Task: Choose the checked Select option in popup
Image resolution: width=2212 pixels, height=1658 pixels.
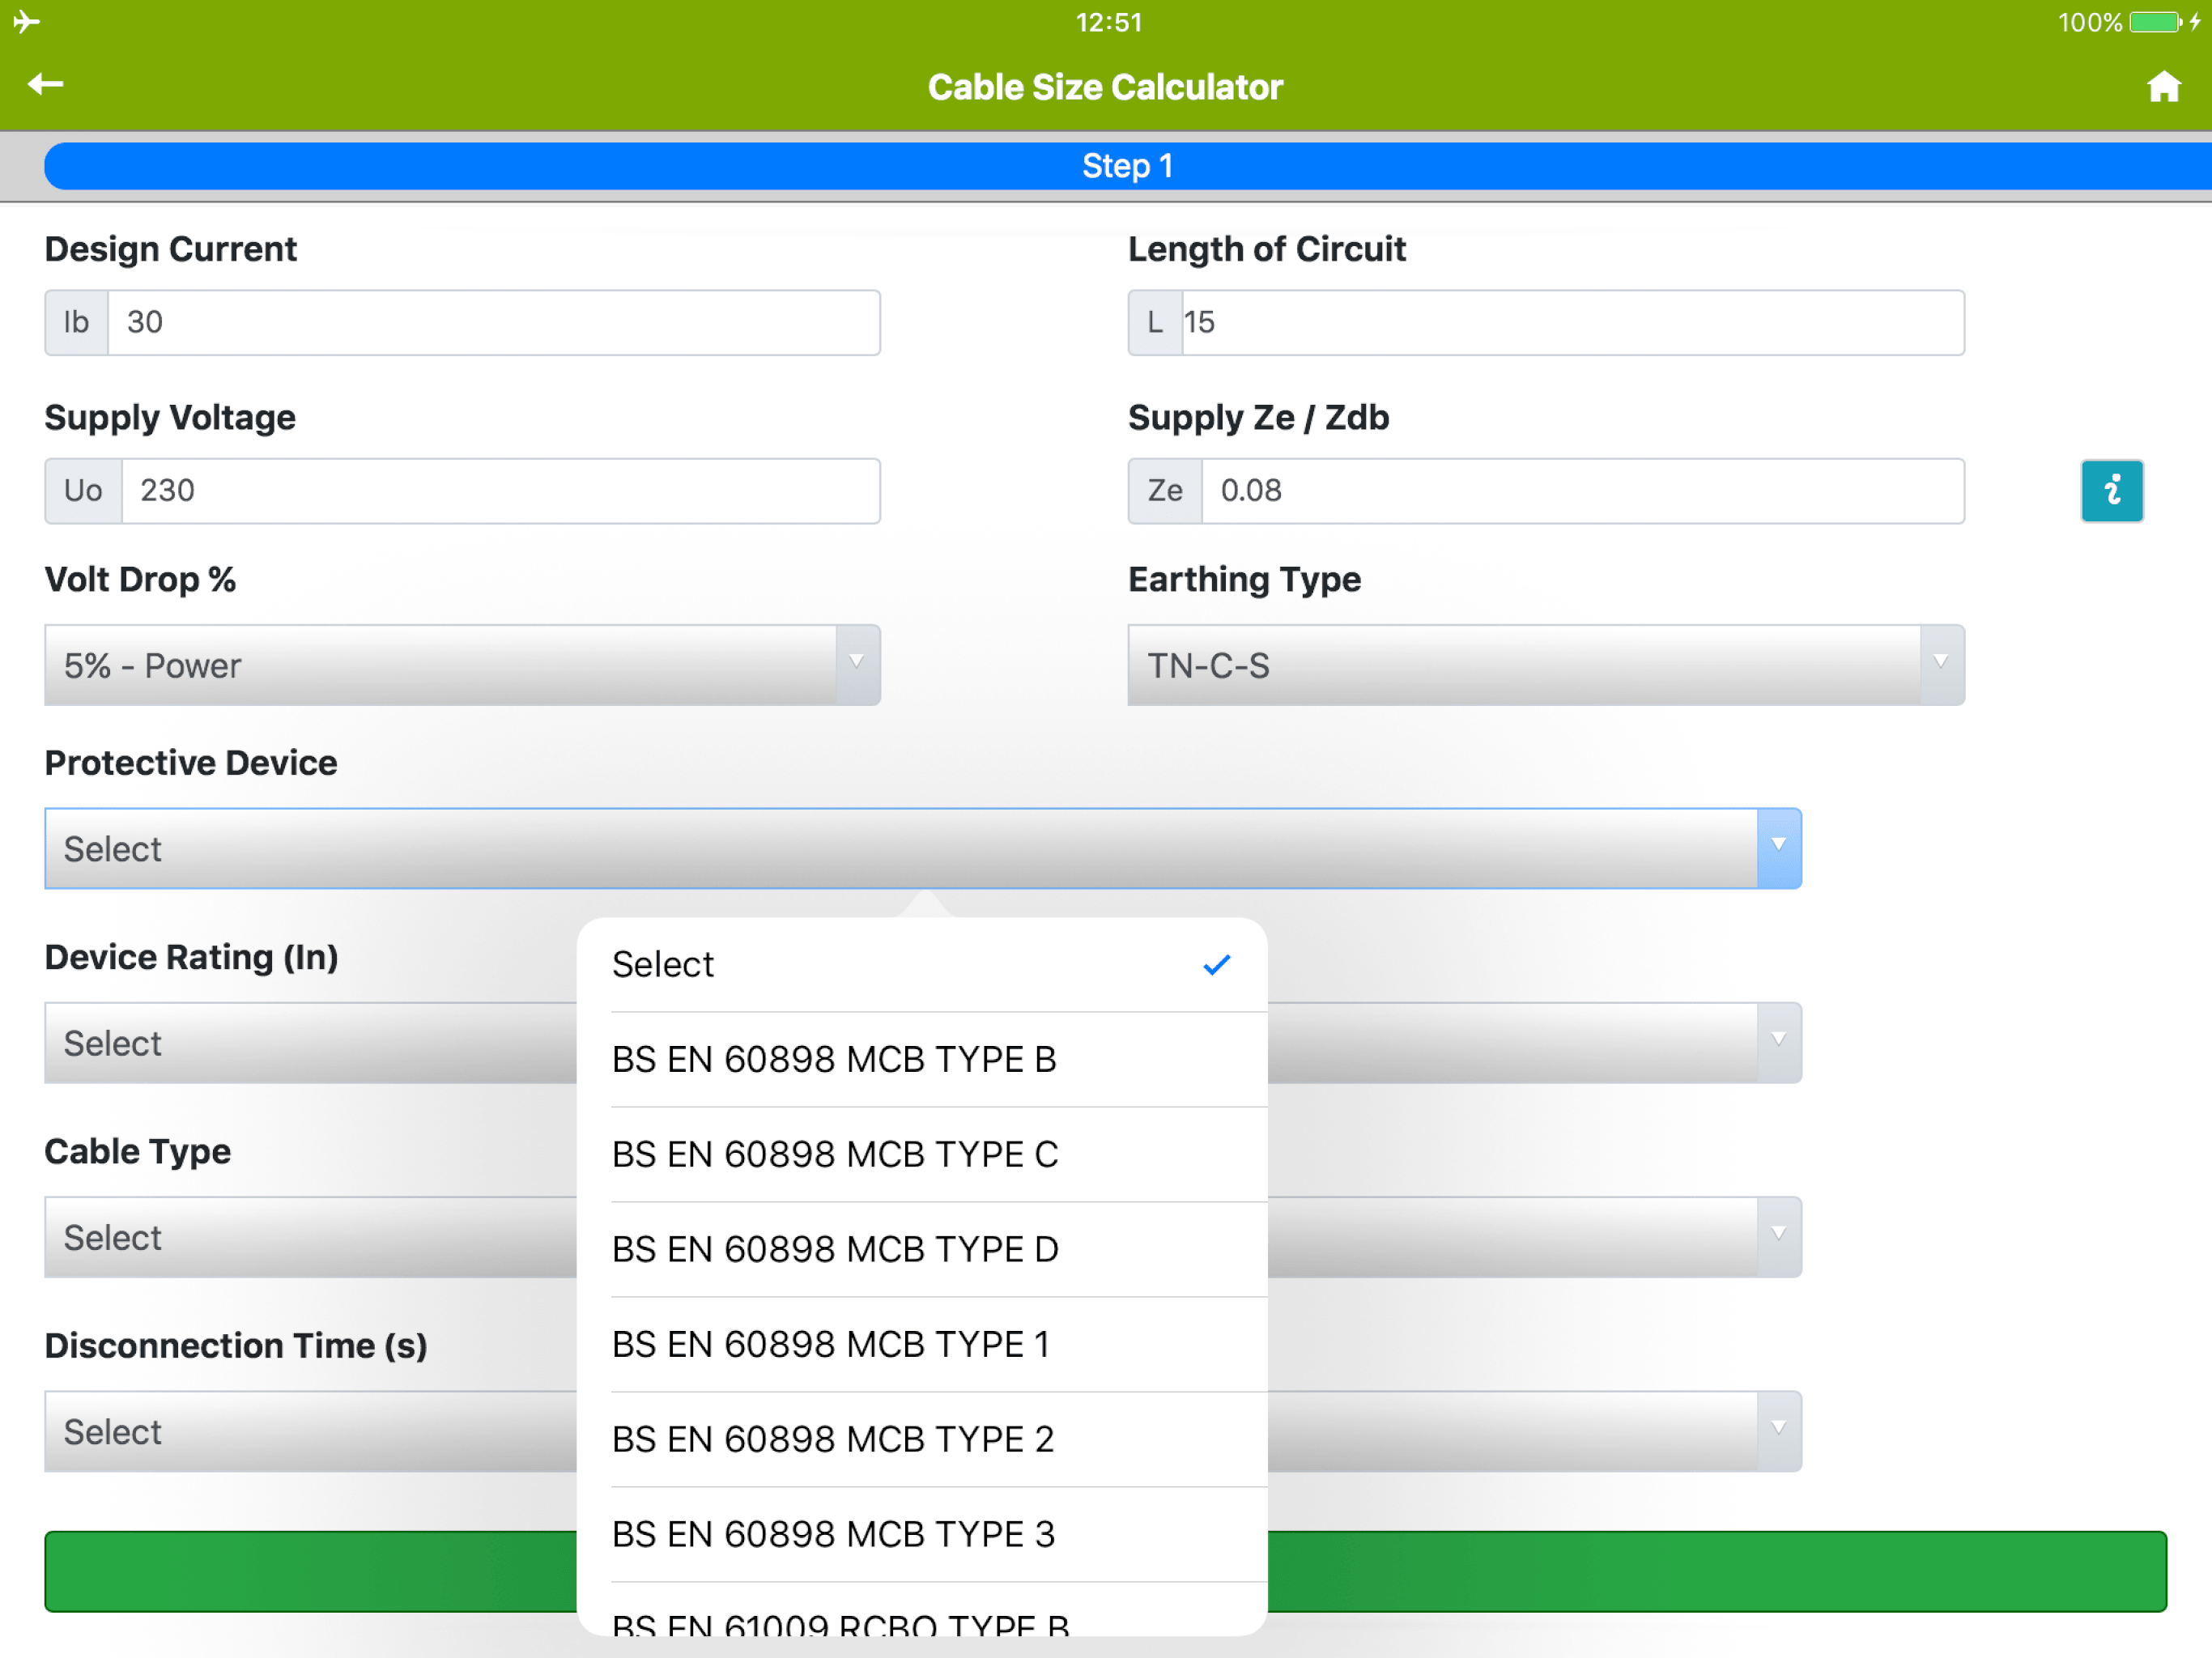Action: pos(920,964)
